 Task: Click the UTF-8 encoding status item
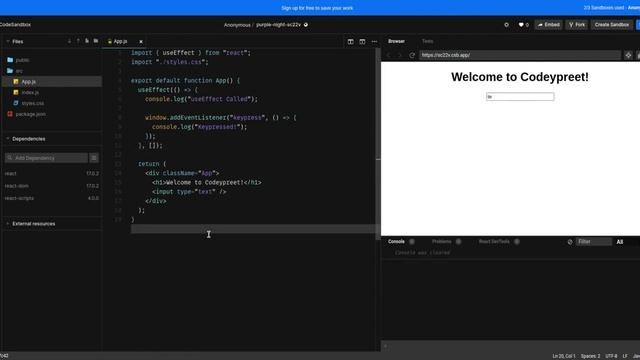tap(611, 356)
